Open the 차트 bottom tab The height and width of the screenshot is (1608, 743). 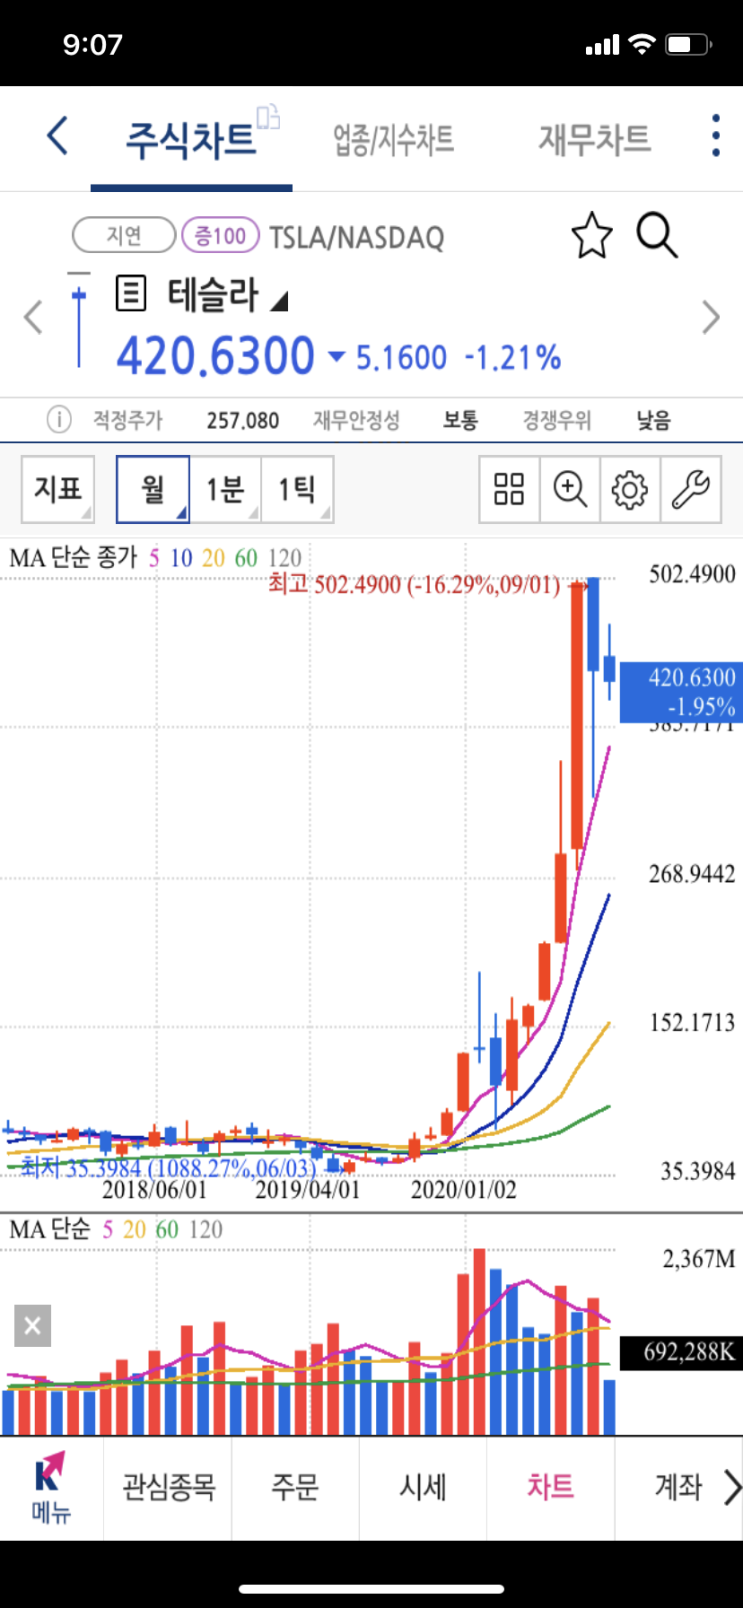[x=551, y=1488]
